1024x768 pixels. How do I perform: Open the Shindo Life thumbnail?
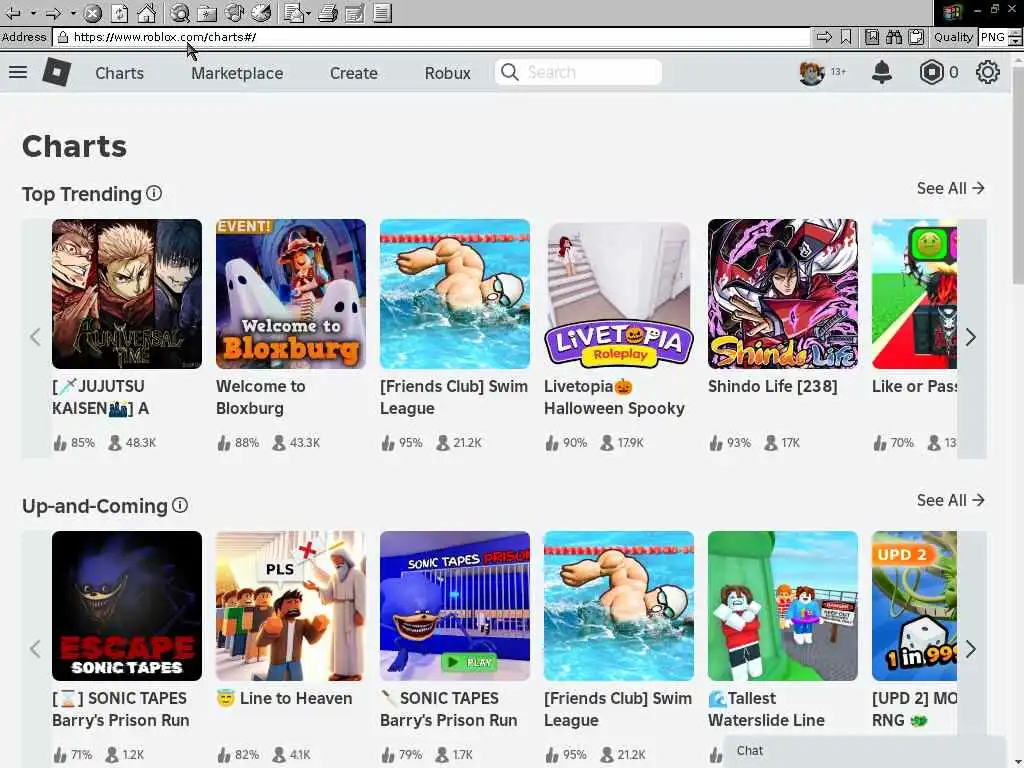click(x=782, y=294)
